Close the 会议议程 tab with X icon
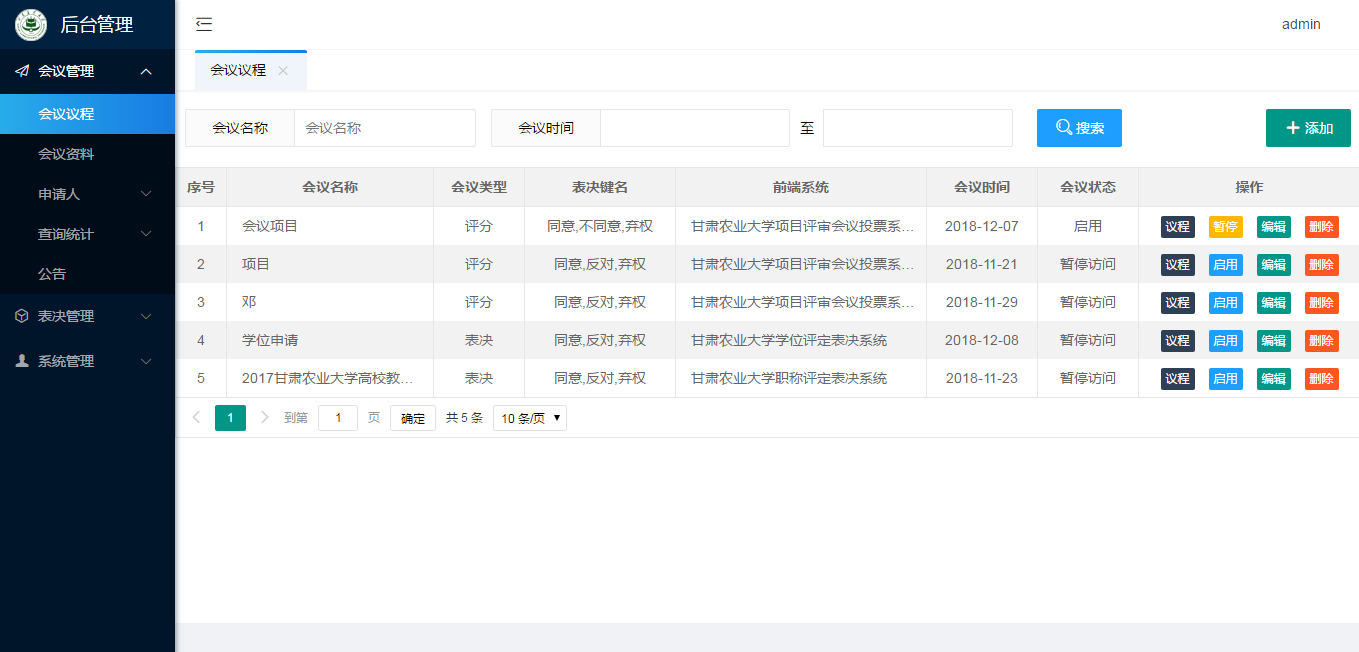This screenshot has width=1359, height=652. pos(283,71)
